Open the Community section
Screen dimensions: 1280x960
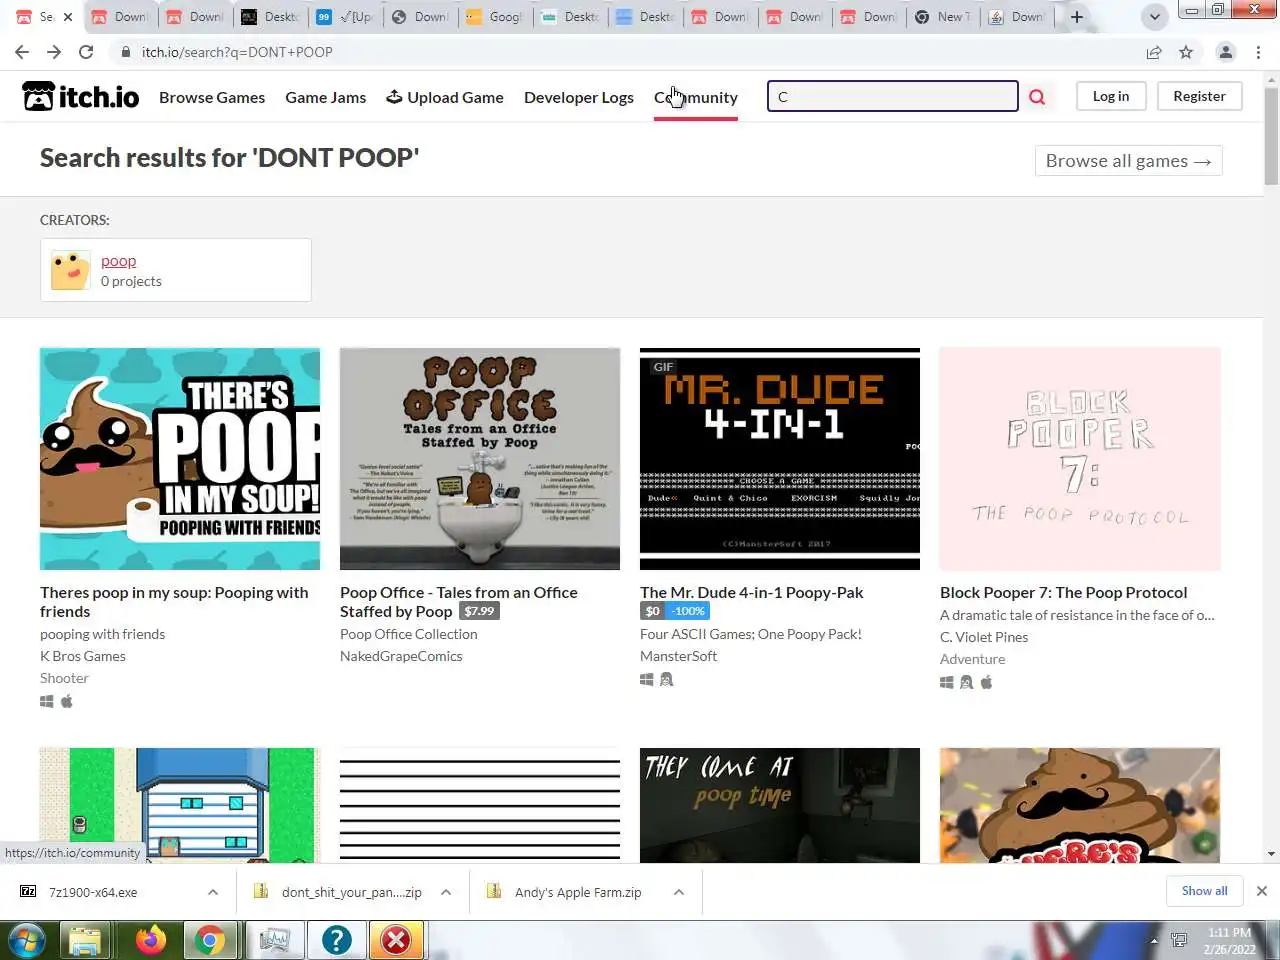tap(696, 97)
